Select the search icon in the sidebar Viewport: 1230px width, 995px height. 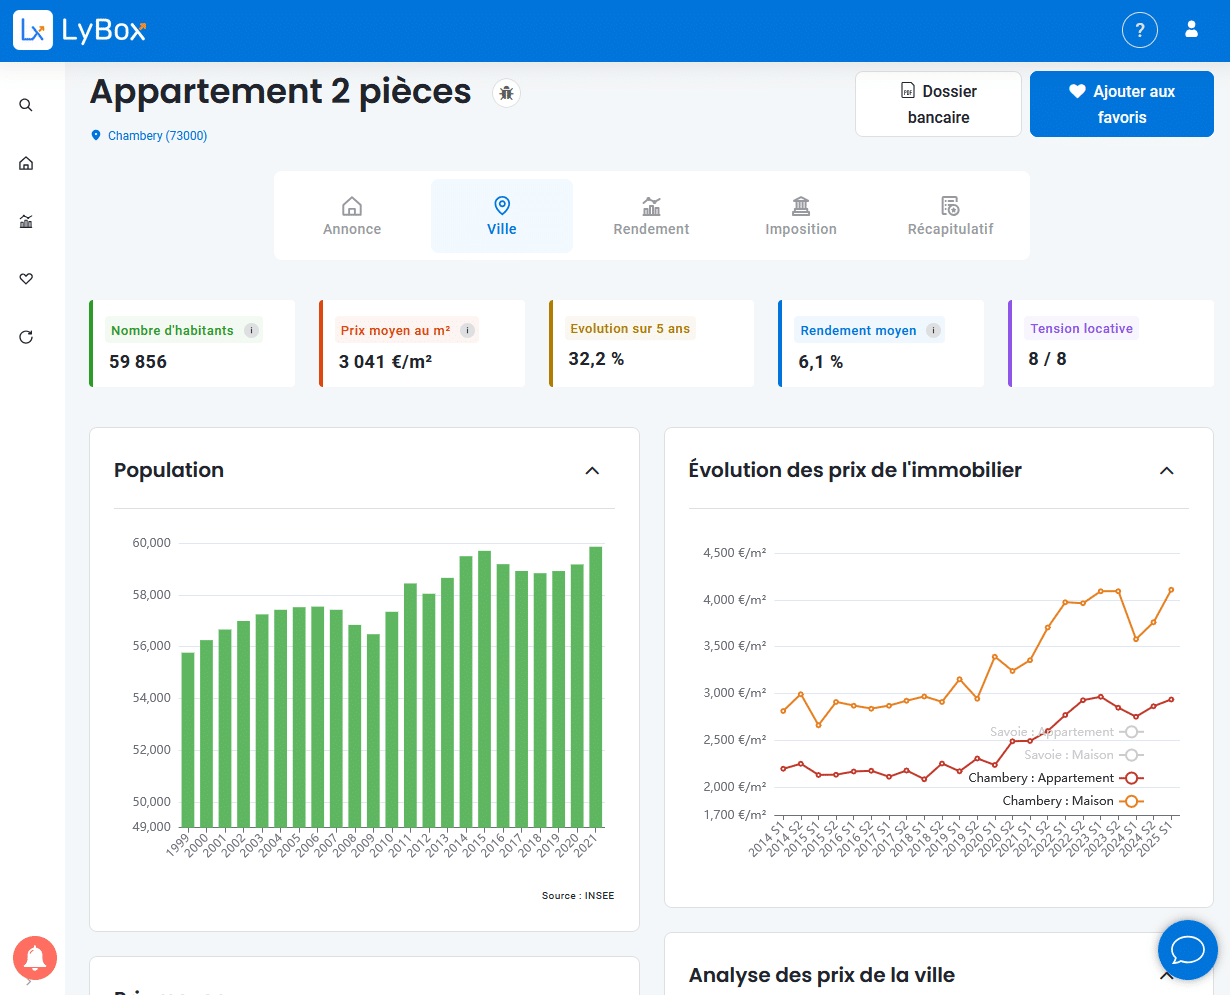(x=25, y=104)
